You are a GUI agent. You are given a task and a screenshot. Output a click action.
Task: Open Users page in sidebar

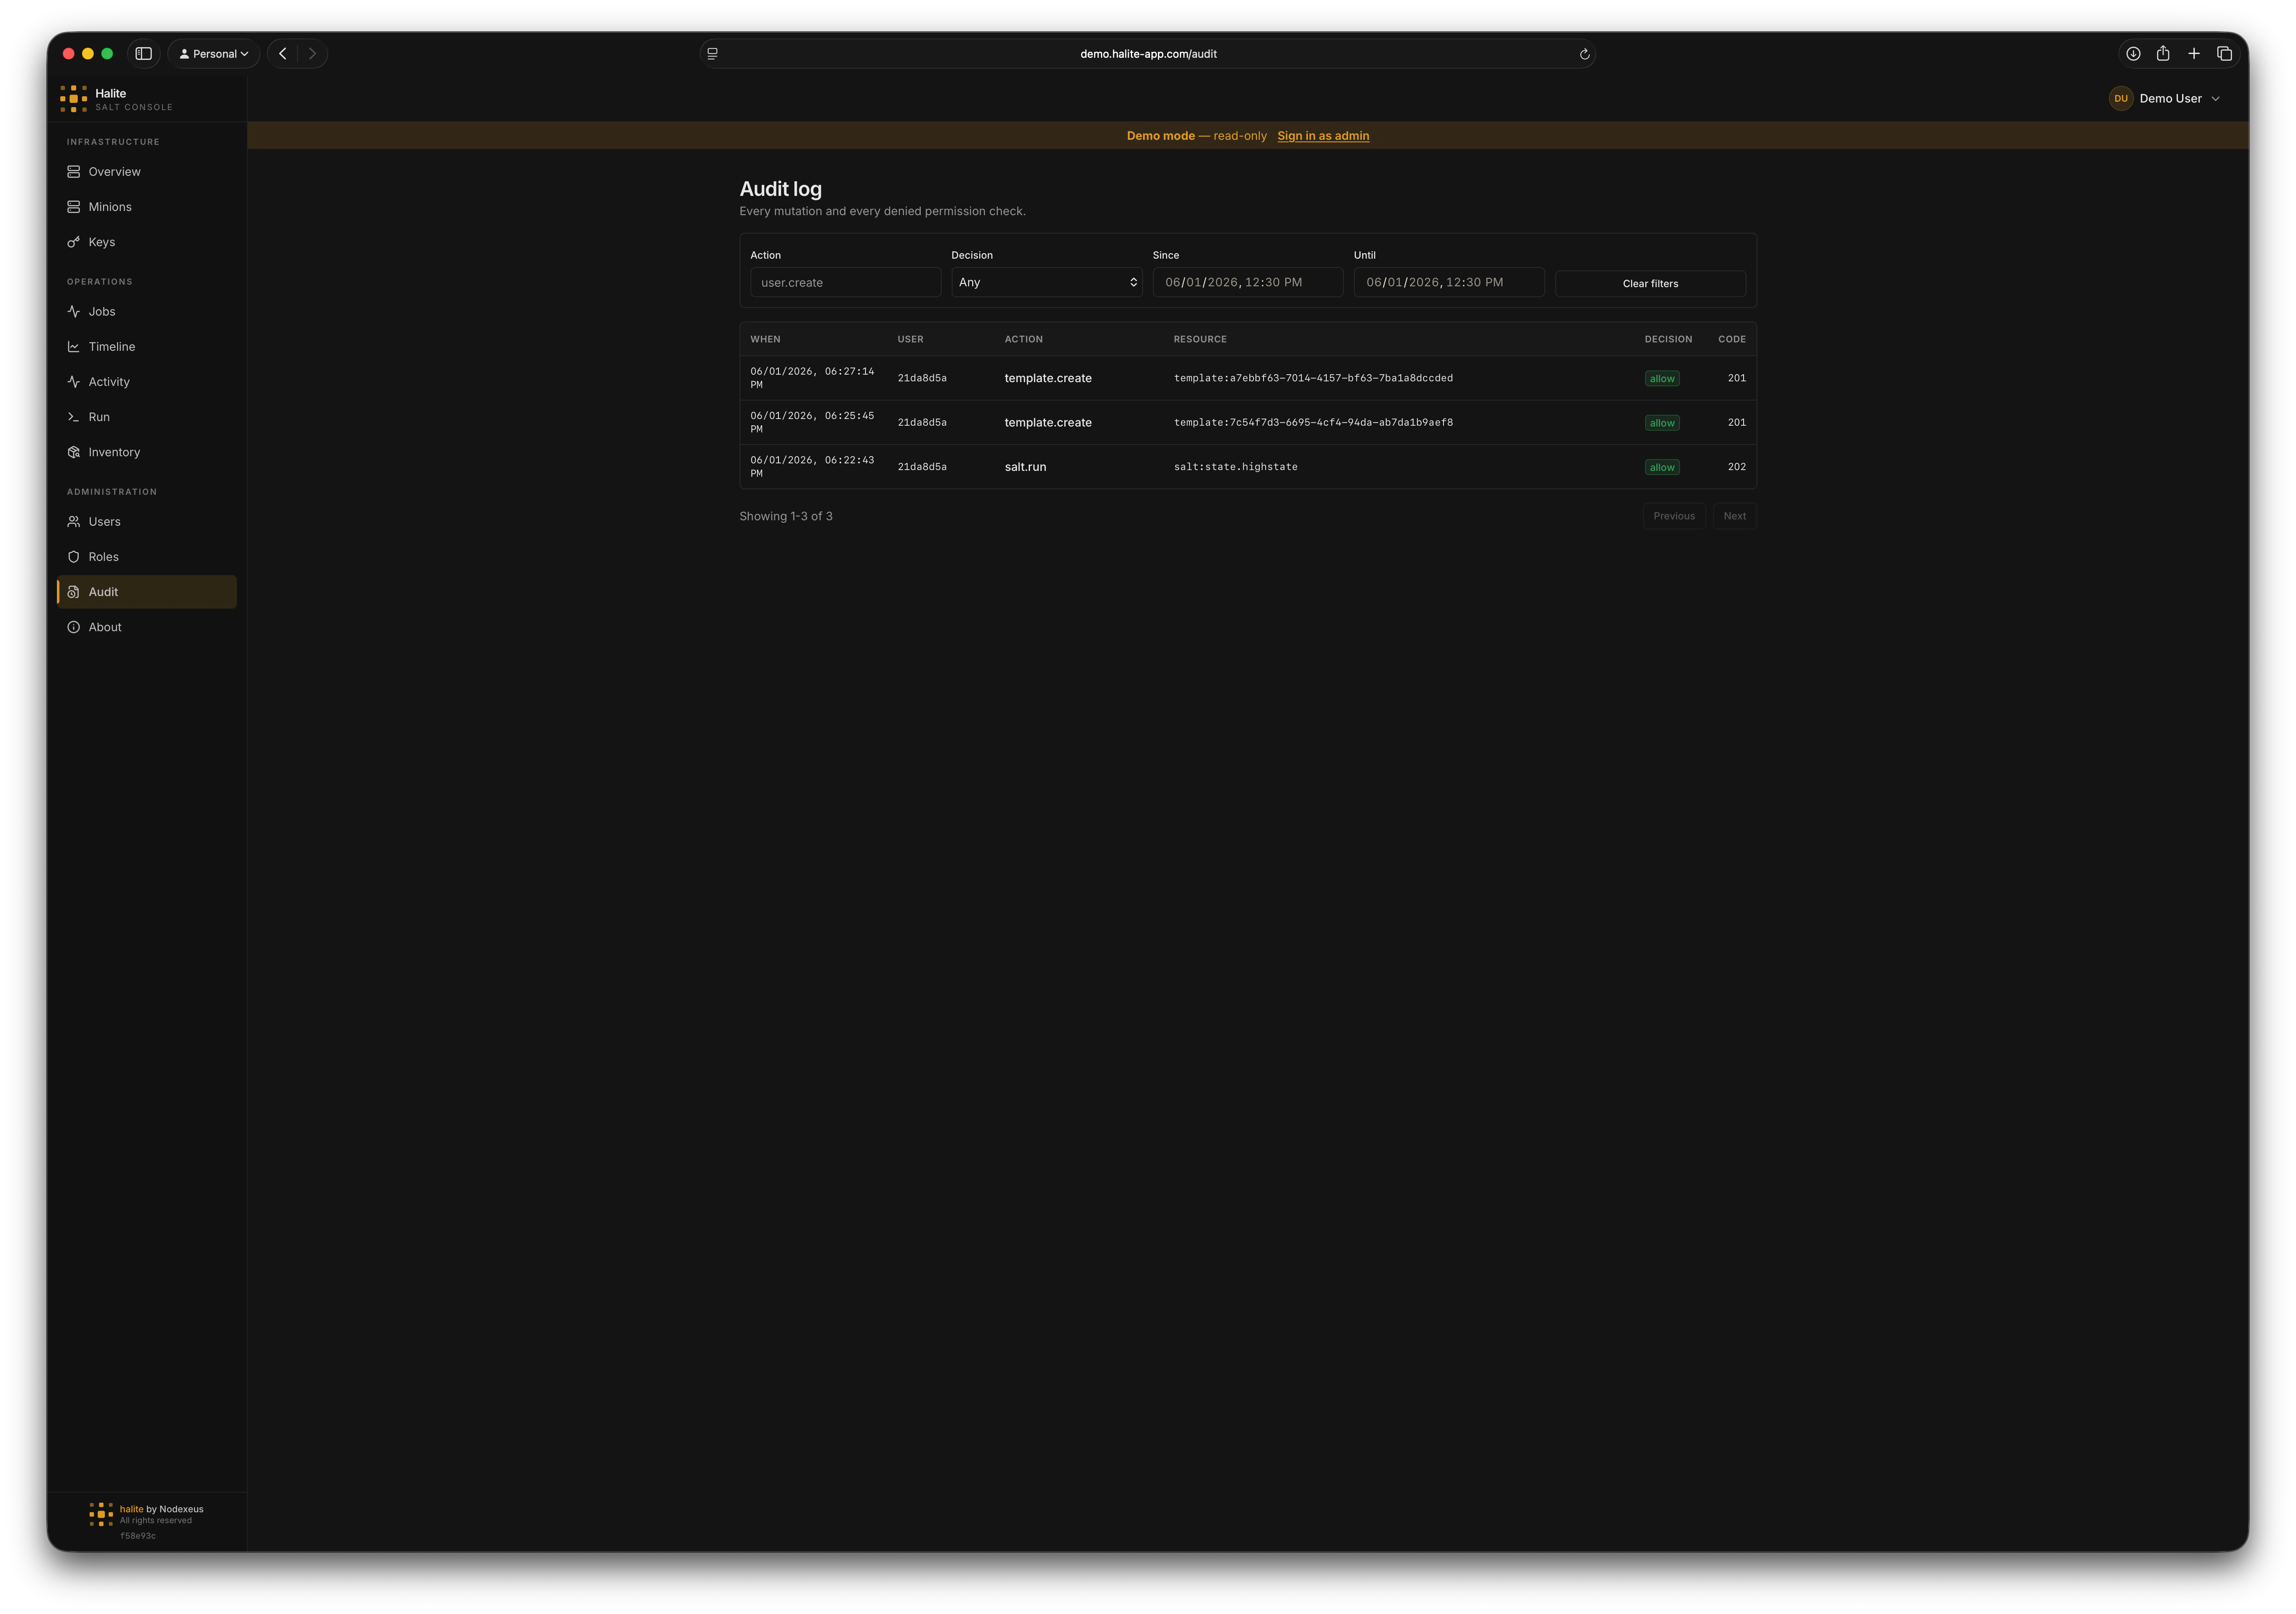(x=146, y=522)
